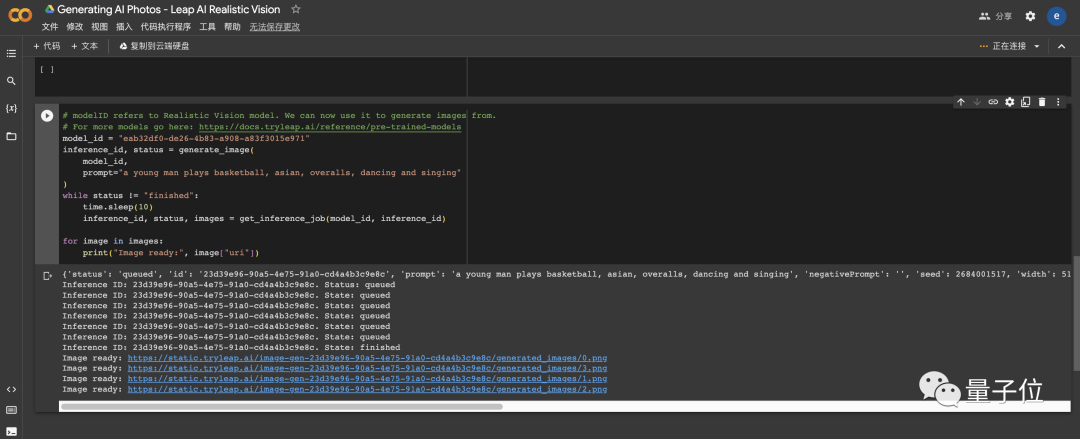1080x439 pixels.
Task: Open the code snippets panel
Action: point(11,389)
